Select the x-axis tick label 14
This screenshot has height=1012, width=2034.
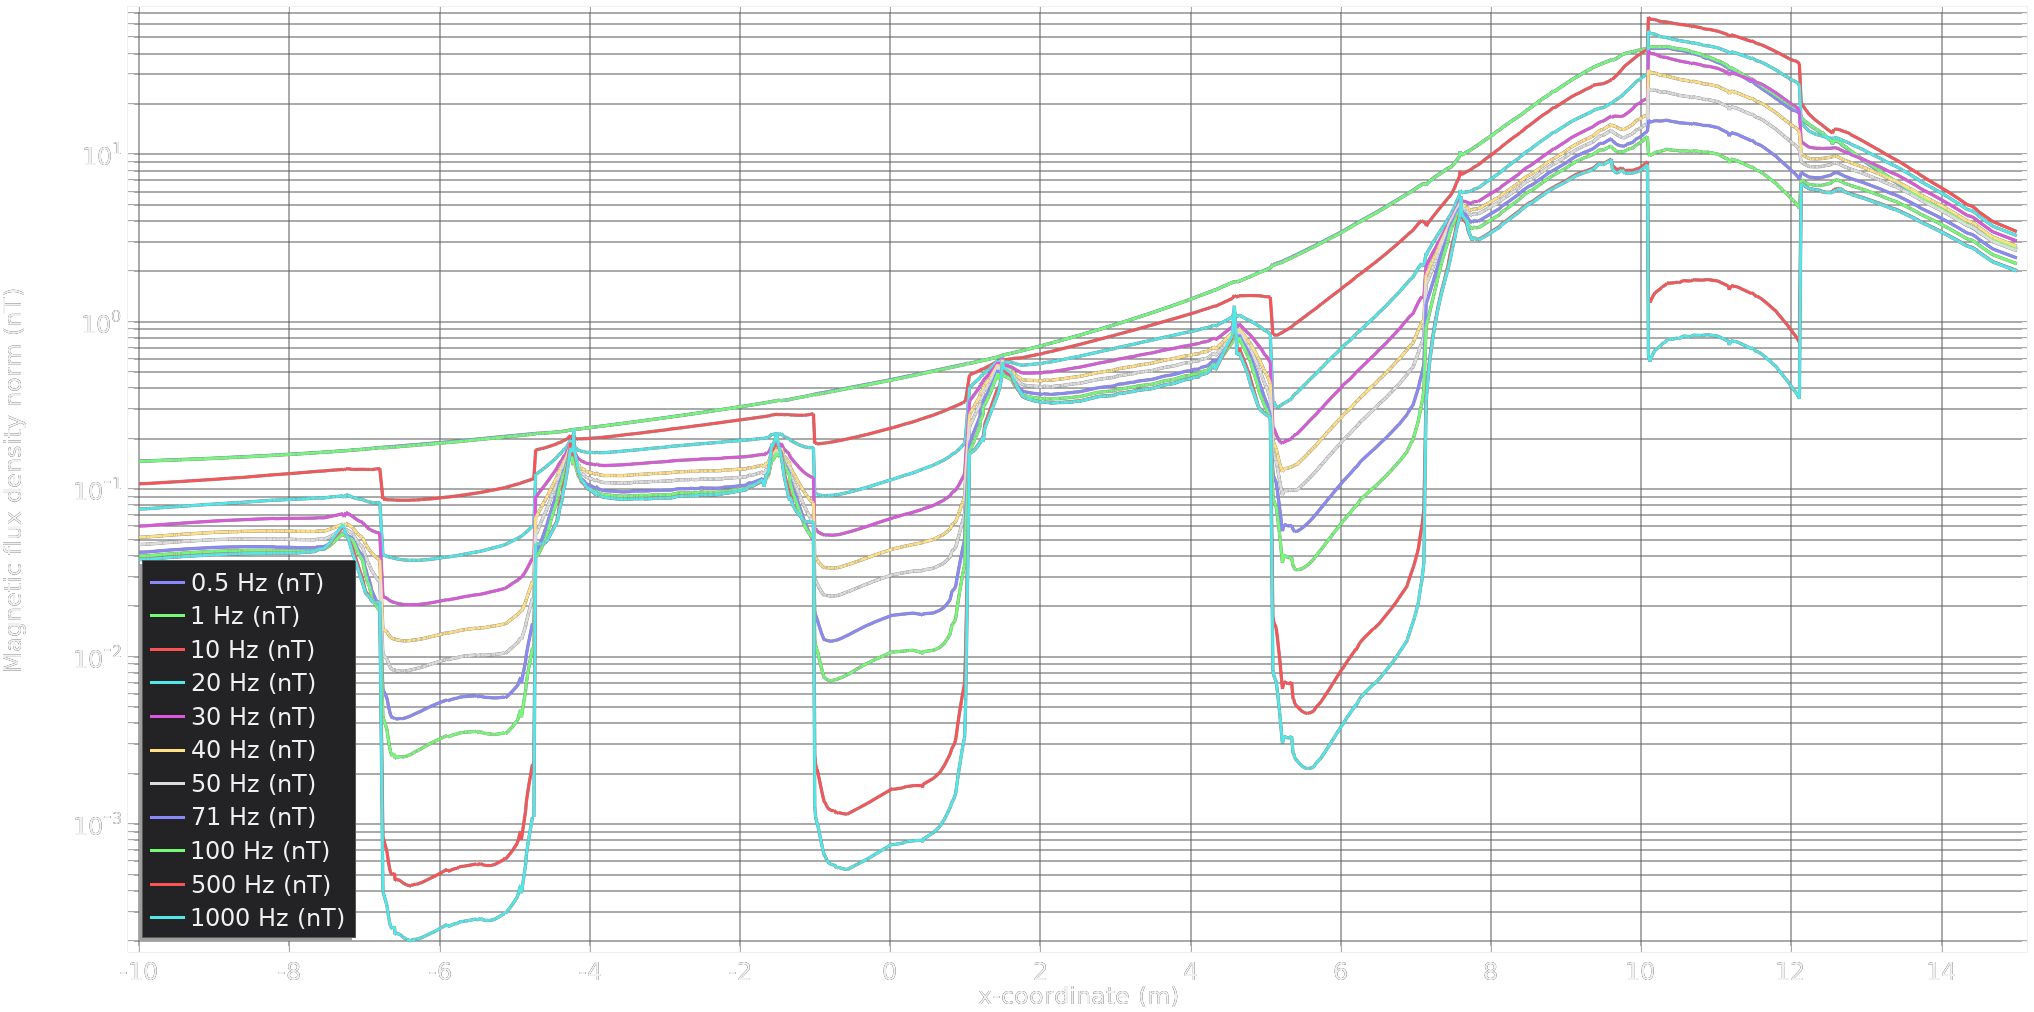1940,972
